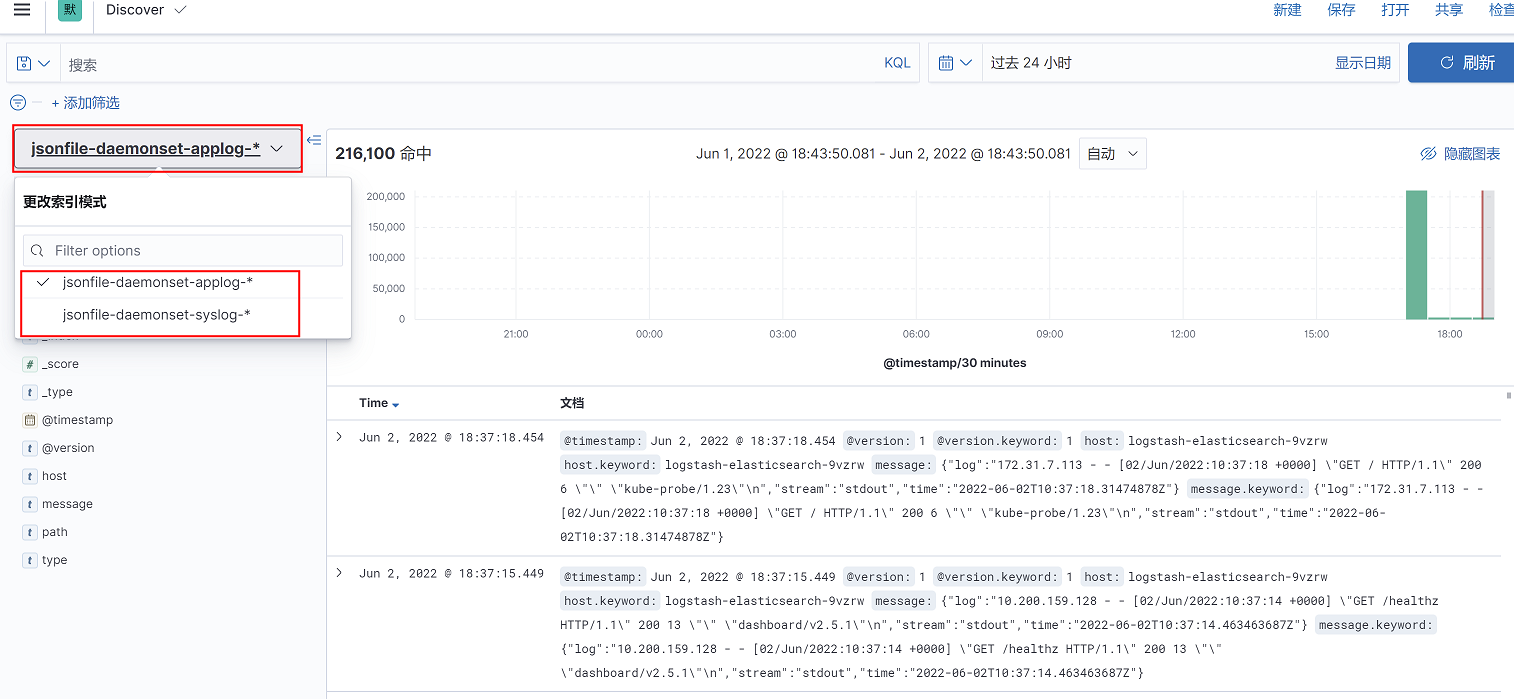Viewport: 1514px width, 699px height.
Task: Click the @timestamp date field icon
Action: click(30, 420)
